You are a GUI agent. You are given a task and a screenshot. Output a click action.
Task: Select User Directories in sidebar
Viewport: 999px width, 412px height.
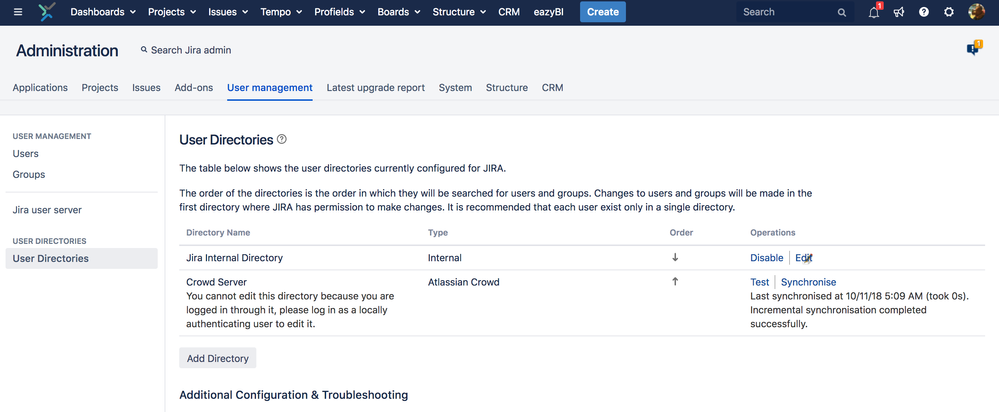tap(82, 259)
